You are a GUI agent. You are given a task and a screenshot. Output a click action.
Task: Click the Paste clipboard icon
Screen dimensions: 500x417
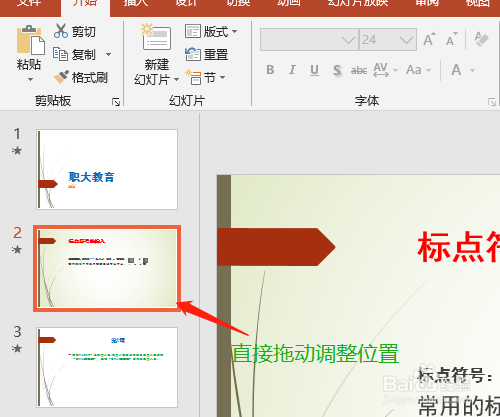coord(30,40)
